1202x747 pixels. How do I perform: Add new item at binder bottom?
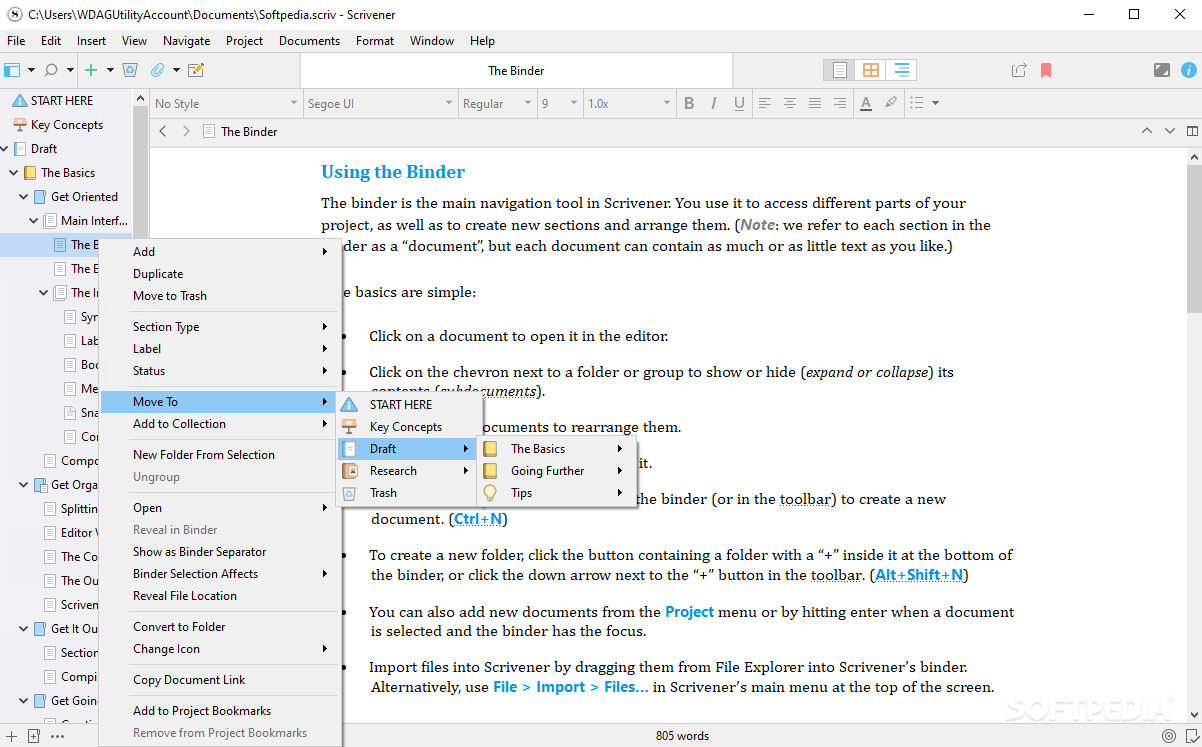(10, 736)
